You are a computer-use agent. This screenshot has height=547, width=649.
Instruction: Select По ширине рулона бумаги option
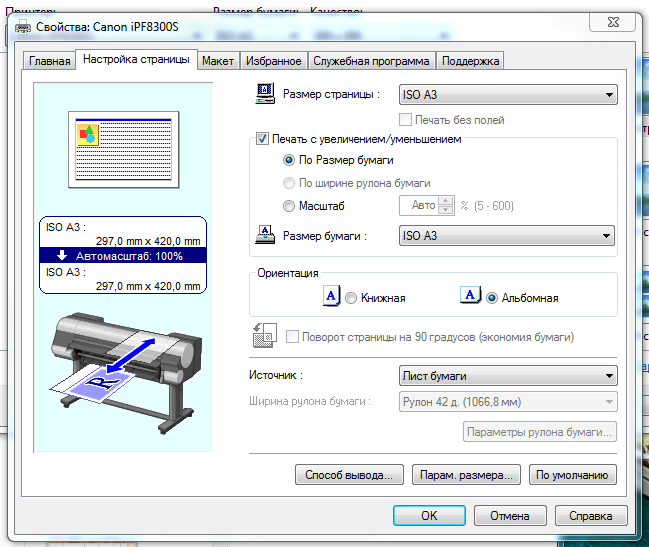[x=288, y=182]
